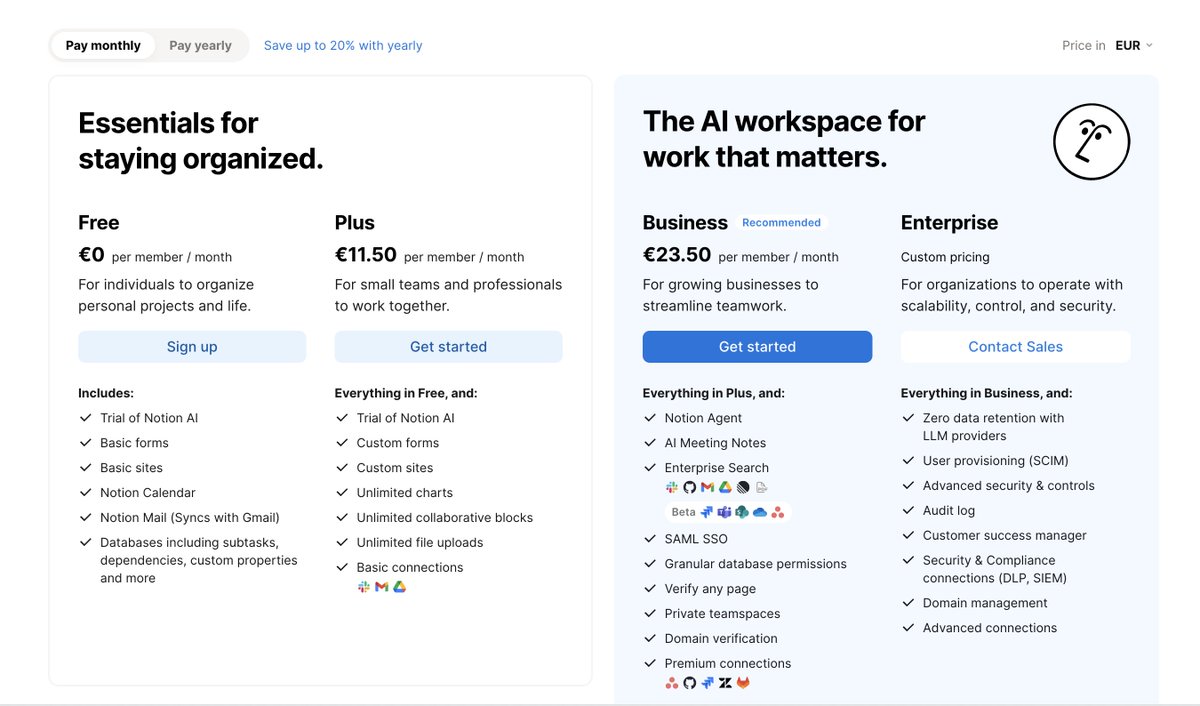
Task: Click Notion Mail (Syncs with Gmail) feature
Action: pos(190,517)
